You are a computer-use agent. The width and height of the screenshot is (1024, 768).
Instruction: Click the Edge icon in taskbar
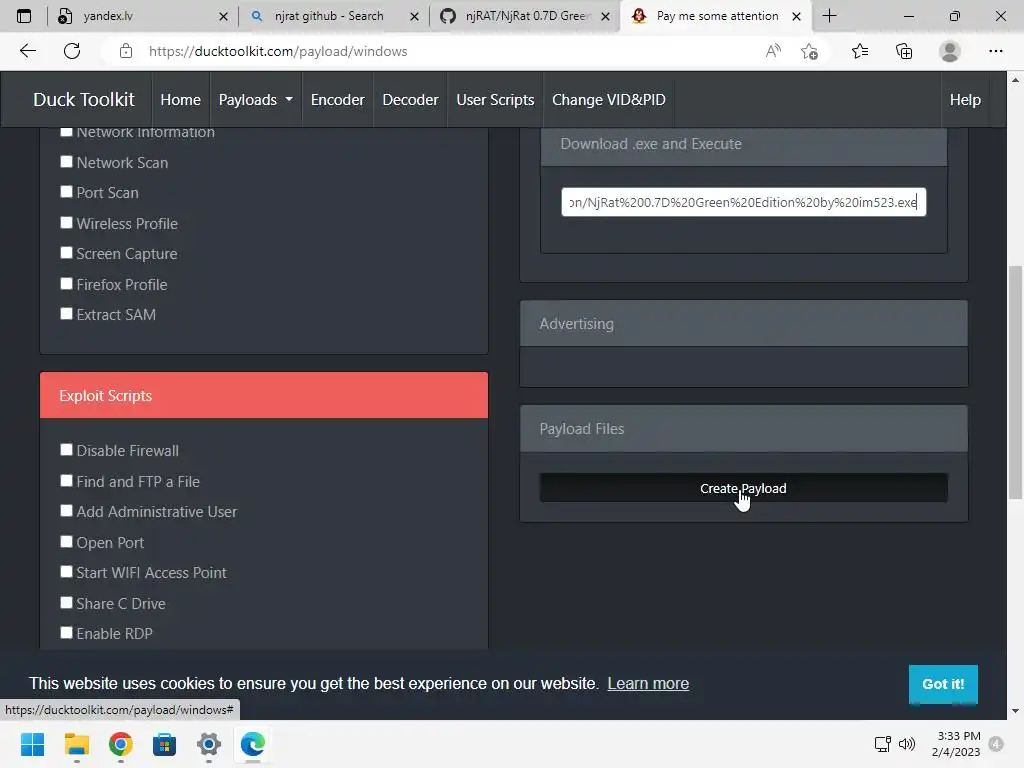coord(253,744)
